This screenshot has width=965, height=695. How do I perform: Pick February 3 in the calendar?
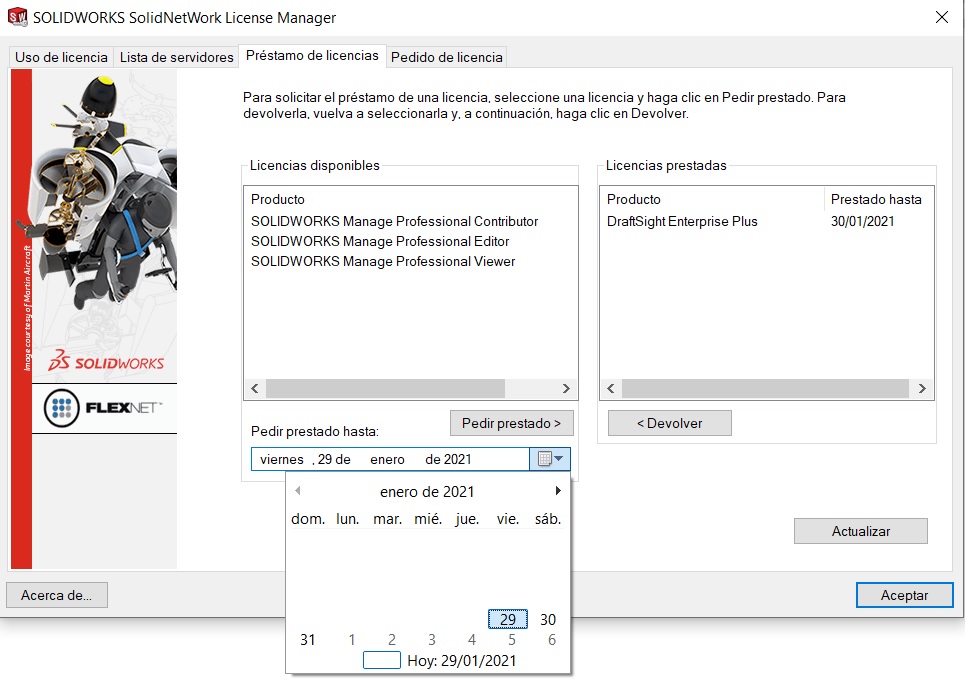pyautogui.click(x=431, y=640)
